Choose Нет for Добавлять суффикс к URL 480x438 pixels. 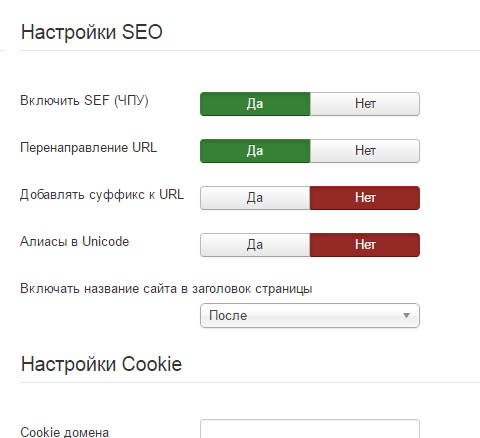pos(365,198)
